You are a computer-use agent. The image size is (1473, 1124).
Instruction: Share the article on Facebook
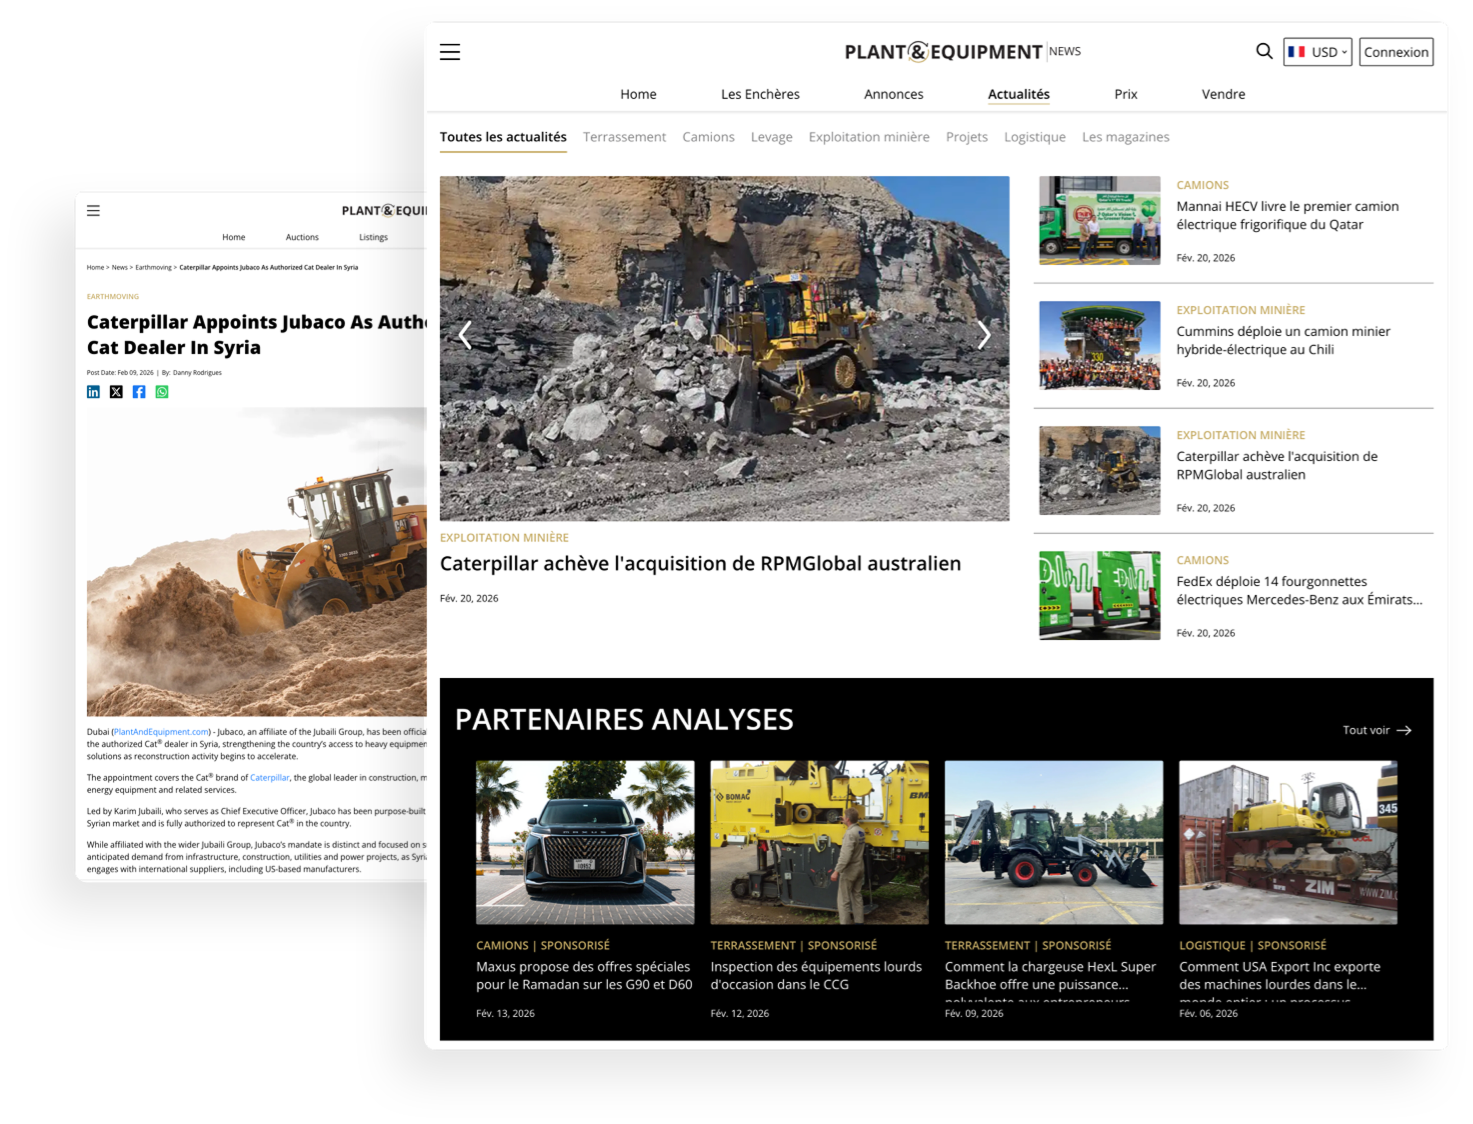coord(139,392)
